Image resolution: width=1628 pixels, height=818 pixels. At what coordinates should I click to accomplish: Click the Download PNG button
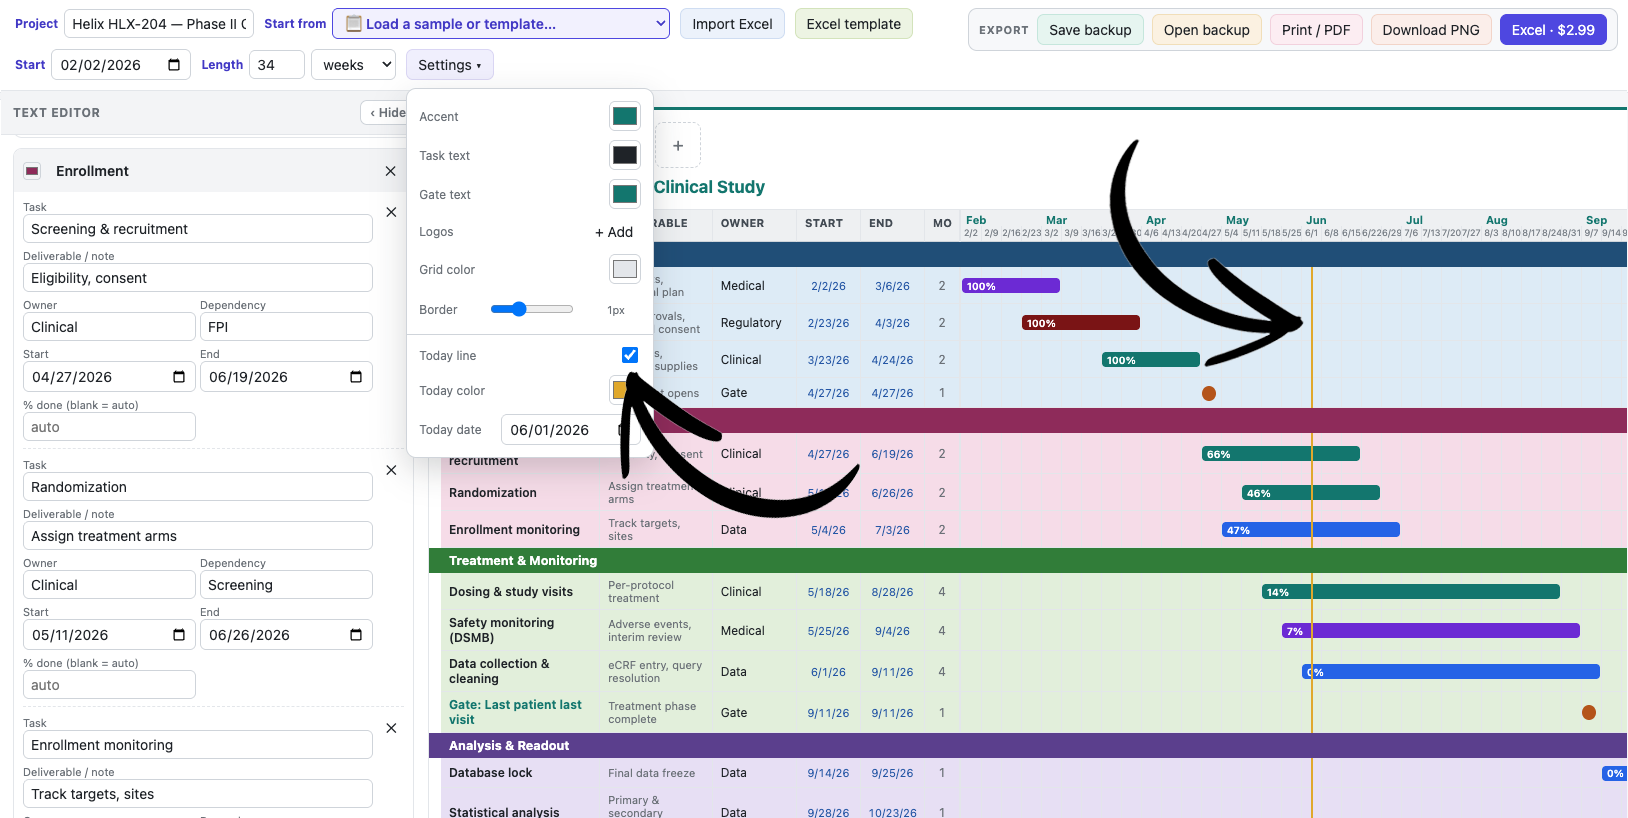1431,30
